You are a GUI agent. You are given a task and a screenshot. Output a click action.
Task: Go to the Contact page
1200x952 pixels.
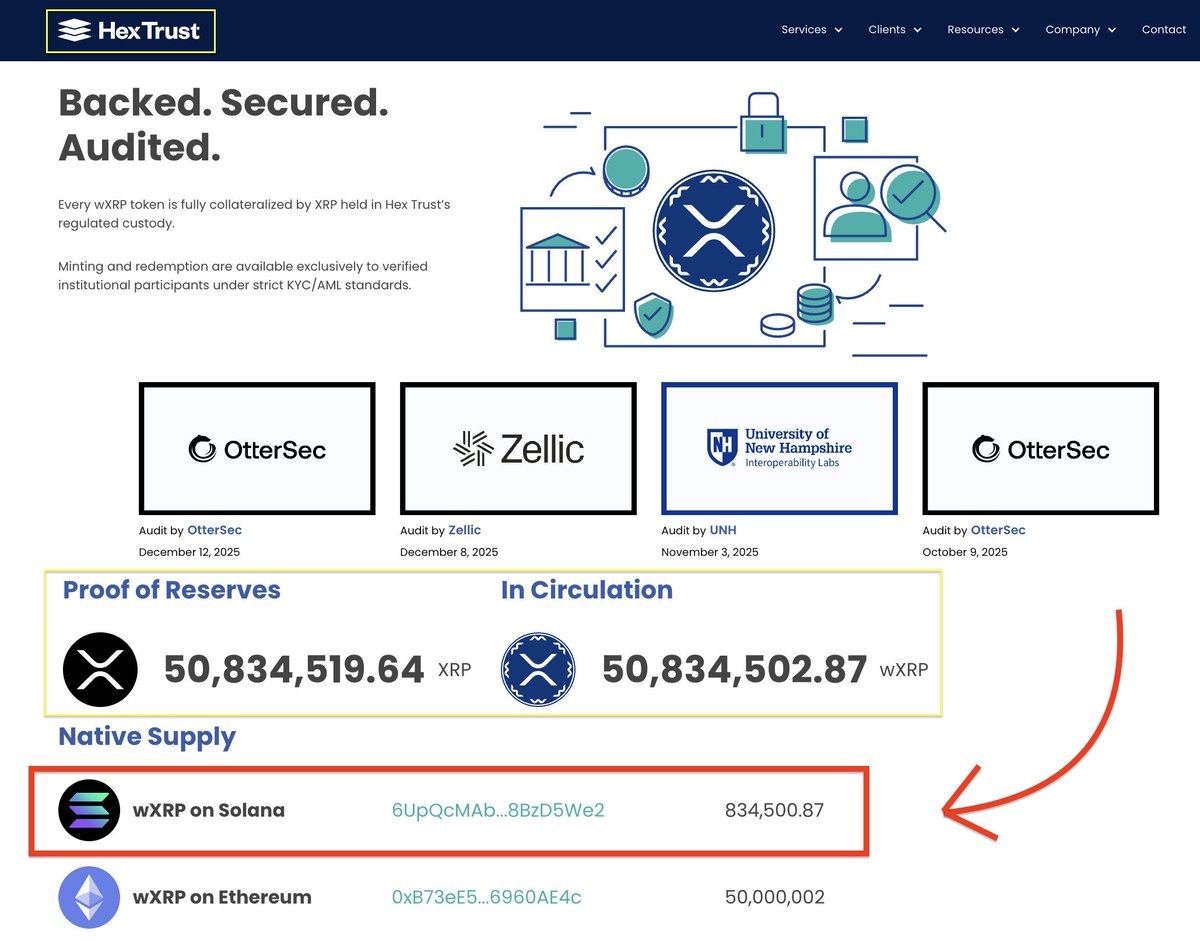(1164, 30)
